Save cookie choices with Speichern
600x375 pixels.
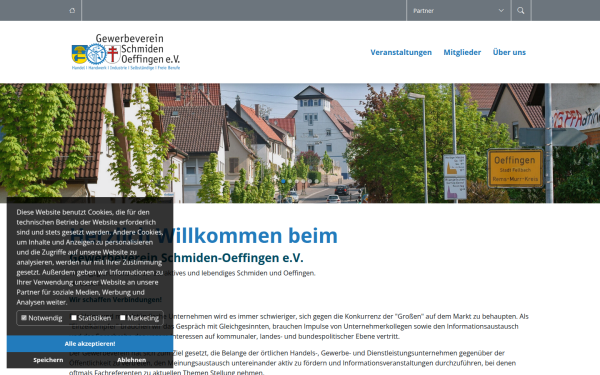[48, 360]
